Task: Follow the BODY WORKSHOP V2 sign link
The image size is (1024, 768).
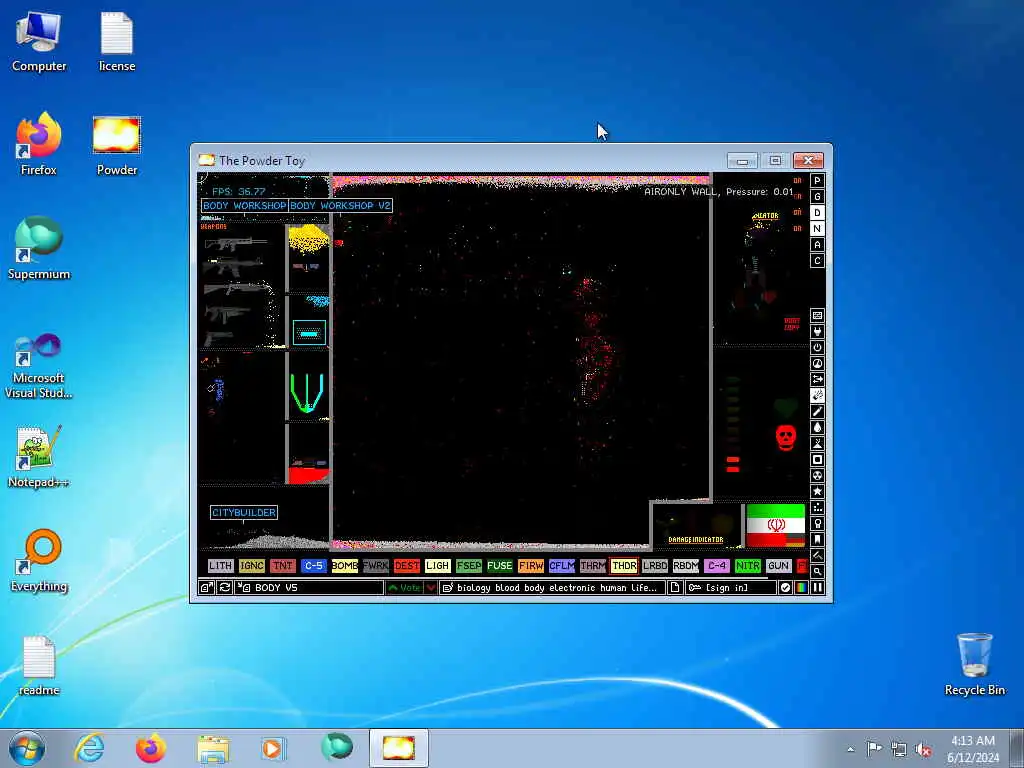Action: (340, 206)
